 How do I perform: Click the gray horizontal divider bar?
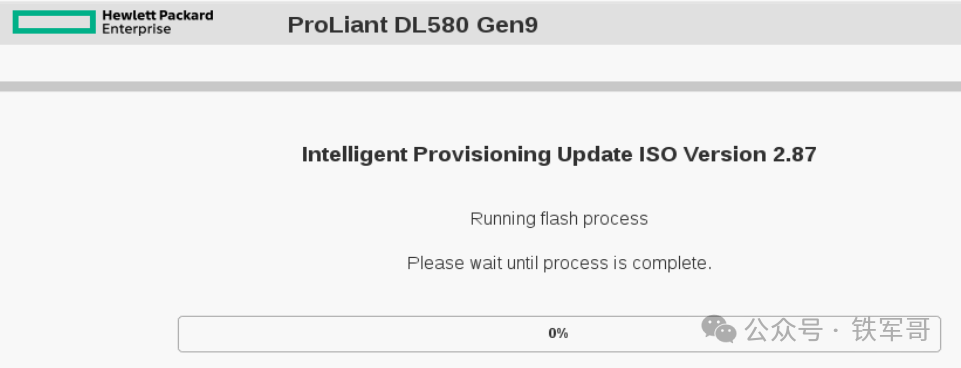click(480, 86)
